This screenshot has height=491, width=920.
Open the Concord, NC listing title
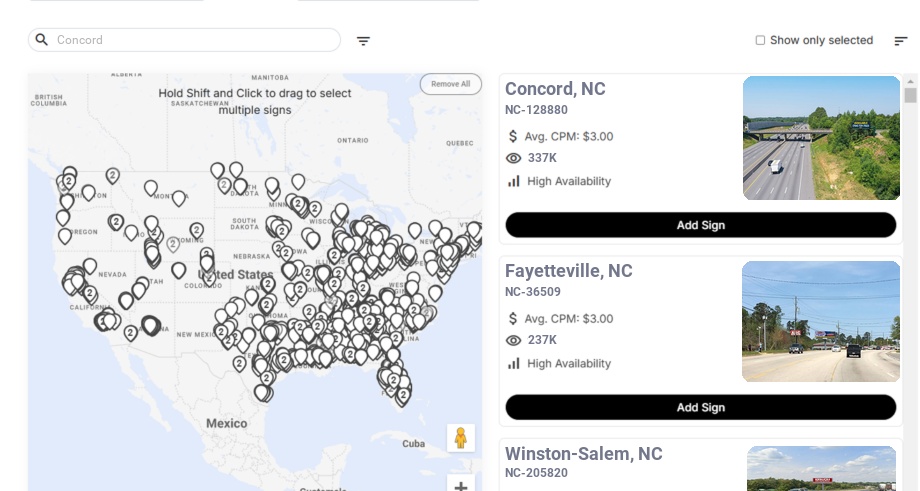(555, 89)
